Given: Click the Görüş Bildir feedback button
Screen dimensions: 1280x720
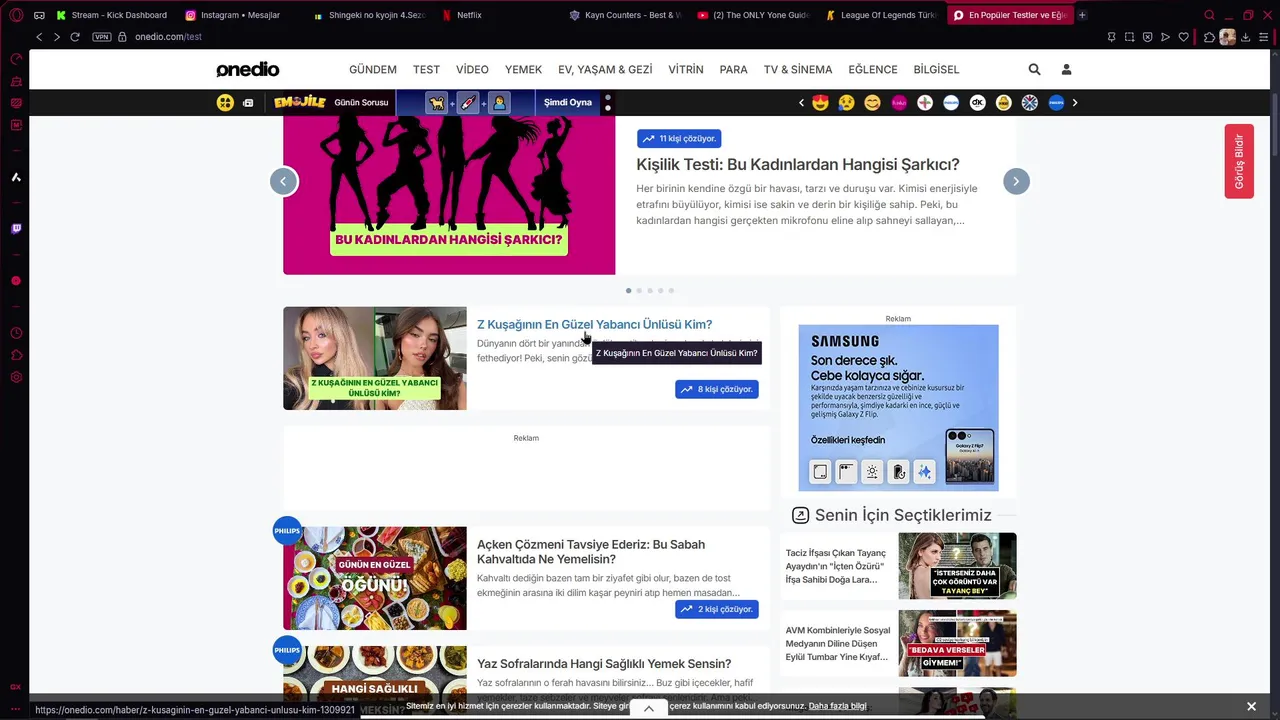Looking at the screenshot, I should [1239, 161].
